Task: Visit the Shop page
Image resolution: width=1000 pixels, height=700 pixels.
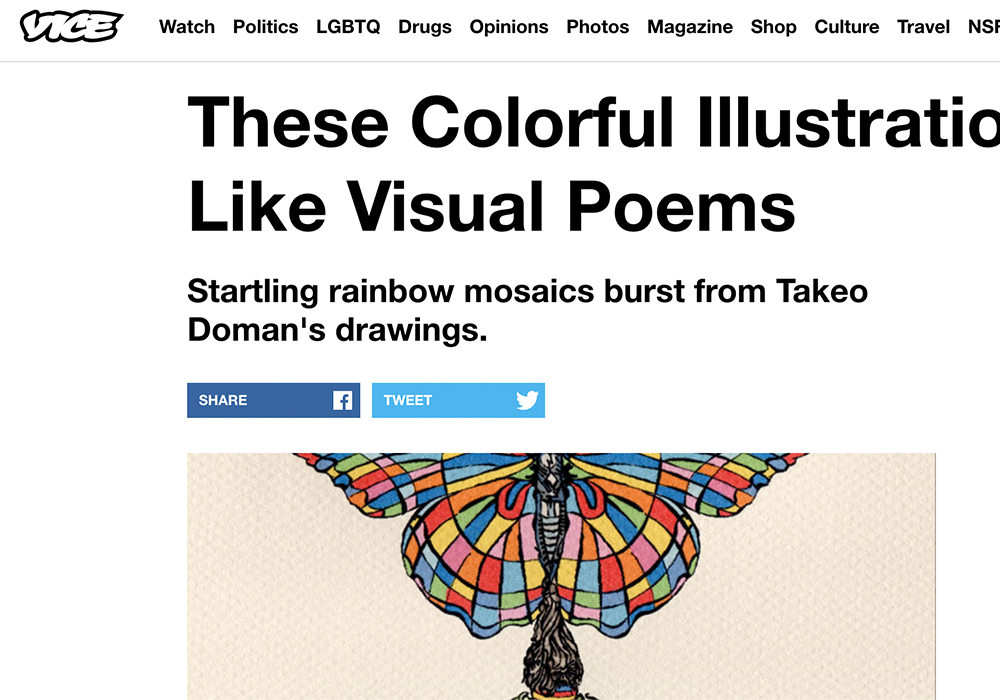Action: pyautogui.click(x=773, y=27)
